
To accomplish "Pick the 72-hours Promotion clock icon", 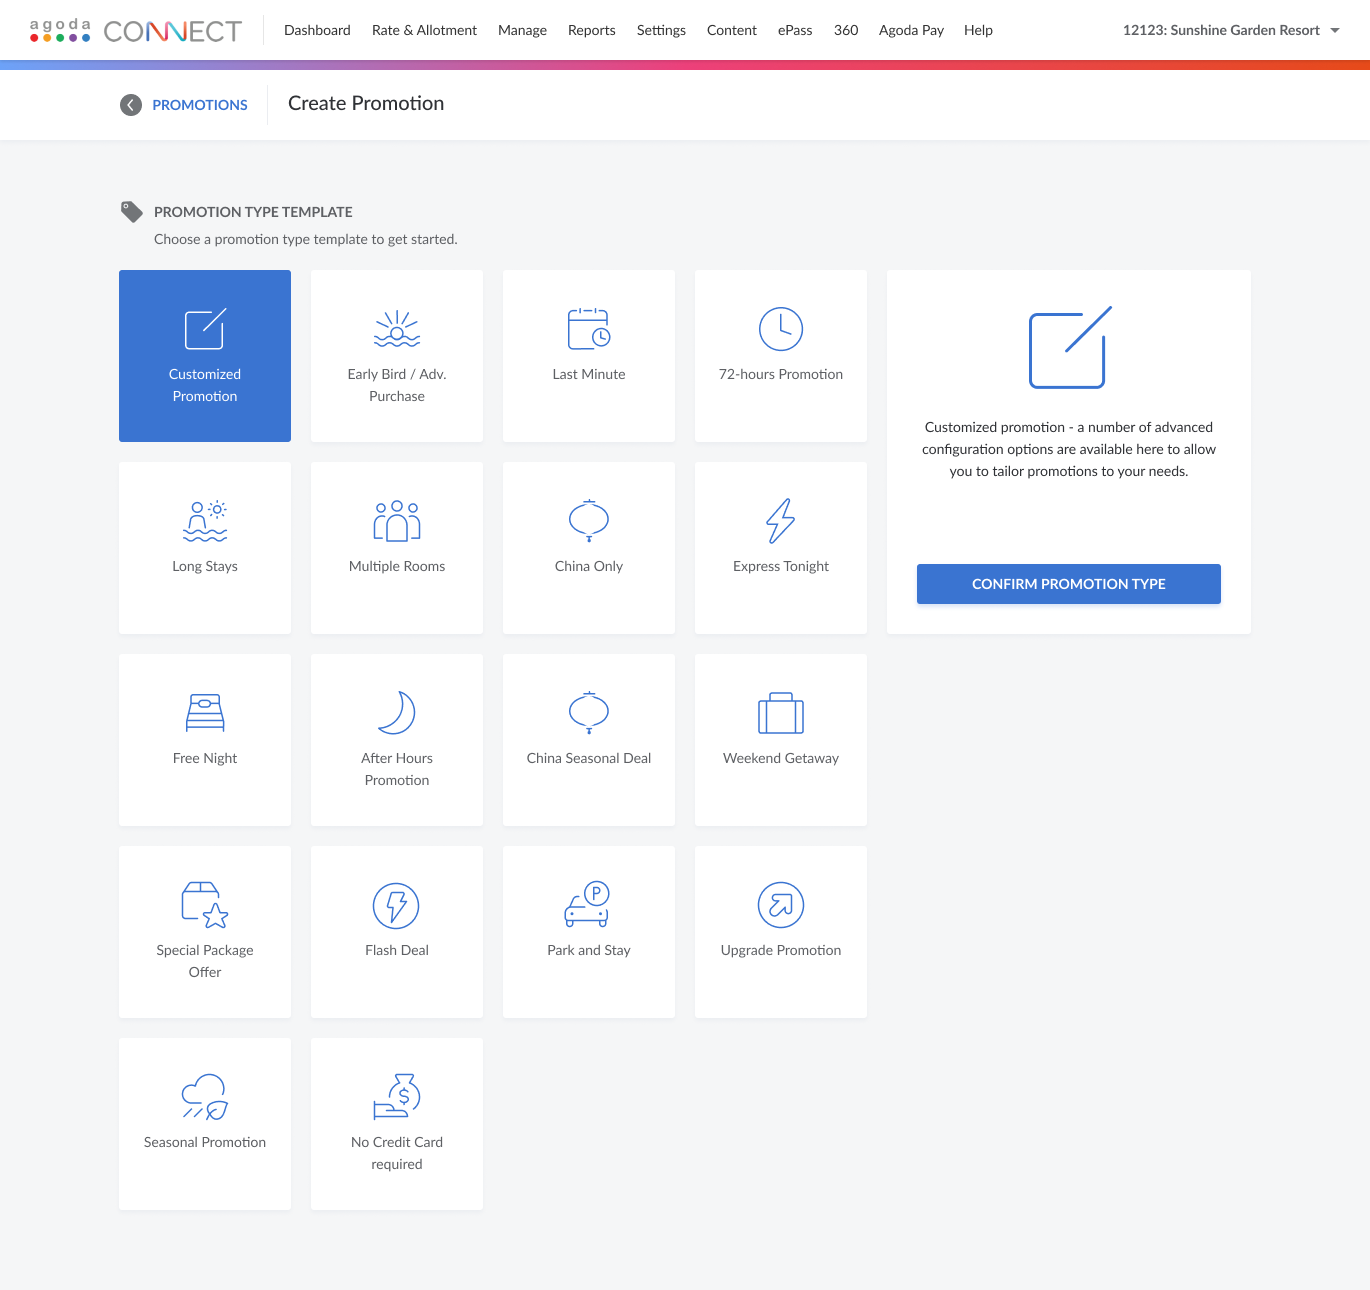I will pyautogui.click(x=781, y=329).
